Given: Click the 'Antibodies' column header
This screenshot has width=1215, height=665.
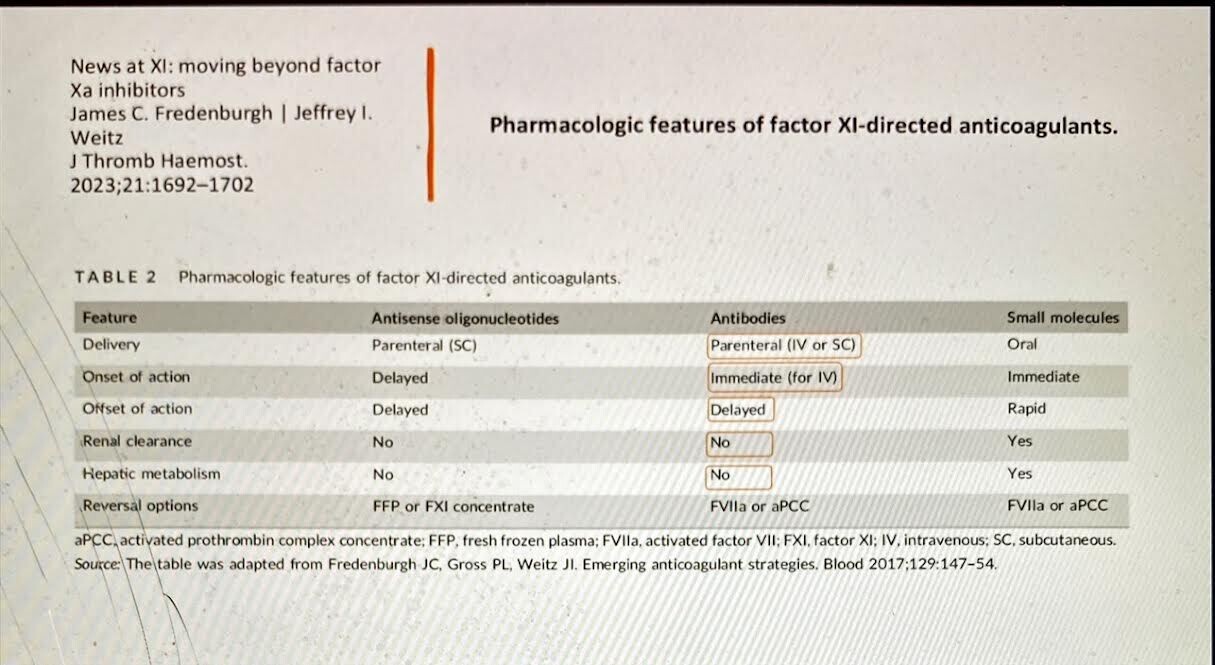Looking at the screenshot, I should [x=748, y=318].
